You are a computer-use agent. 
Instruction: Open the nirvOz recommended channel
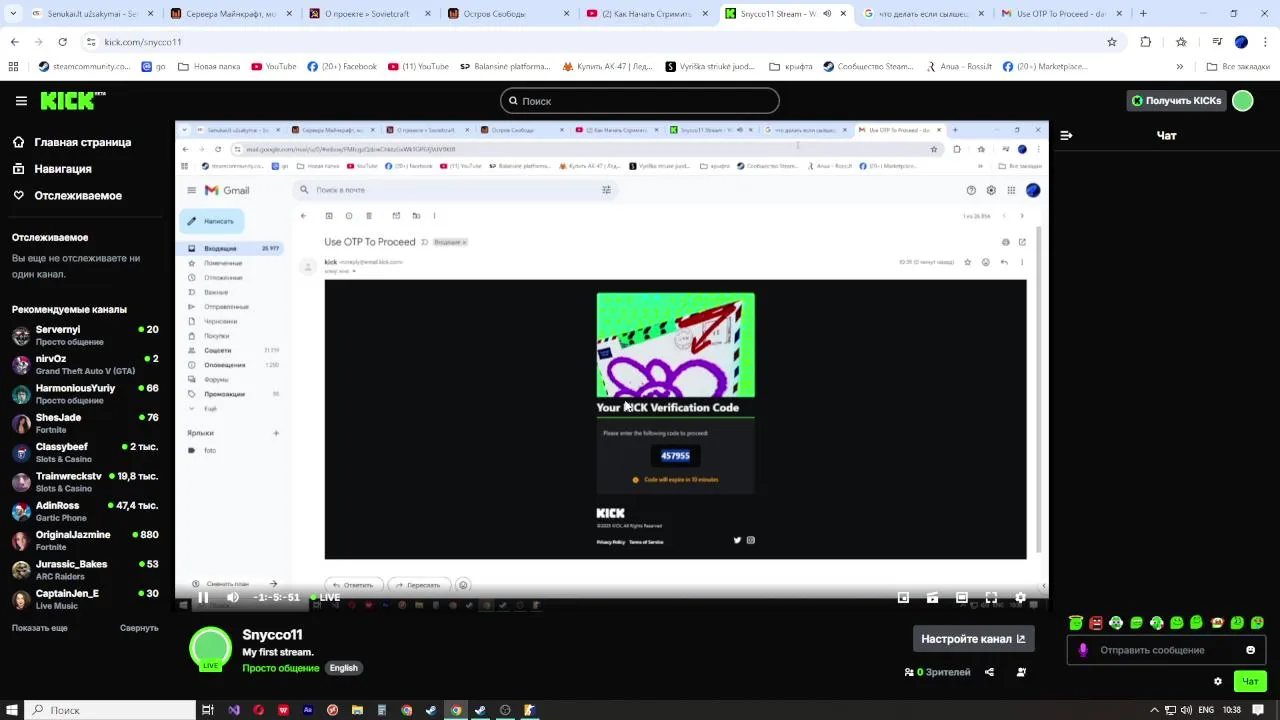click(85, 364)
